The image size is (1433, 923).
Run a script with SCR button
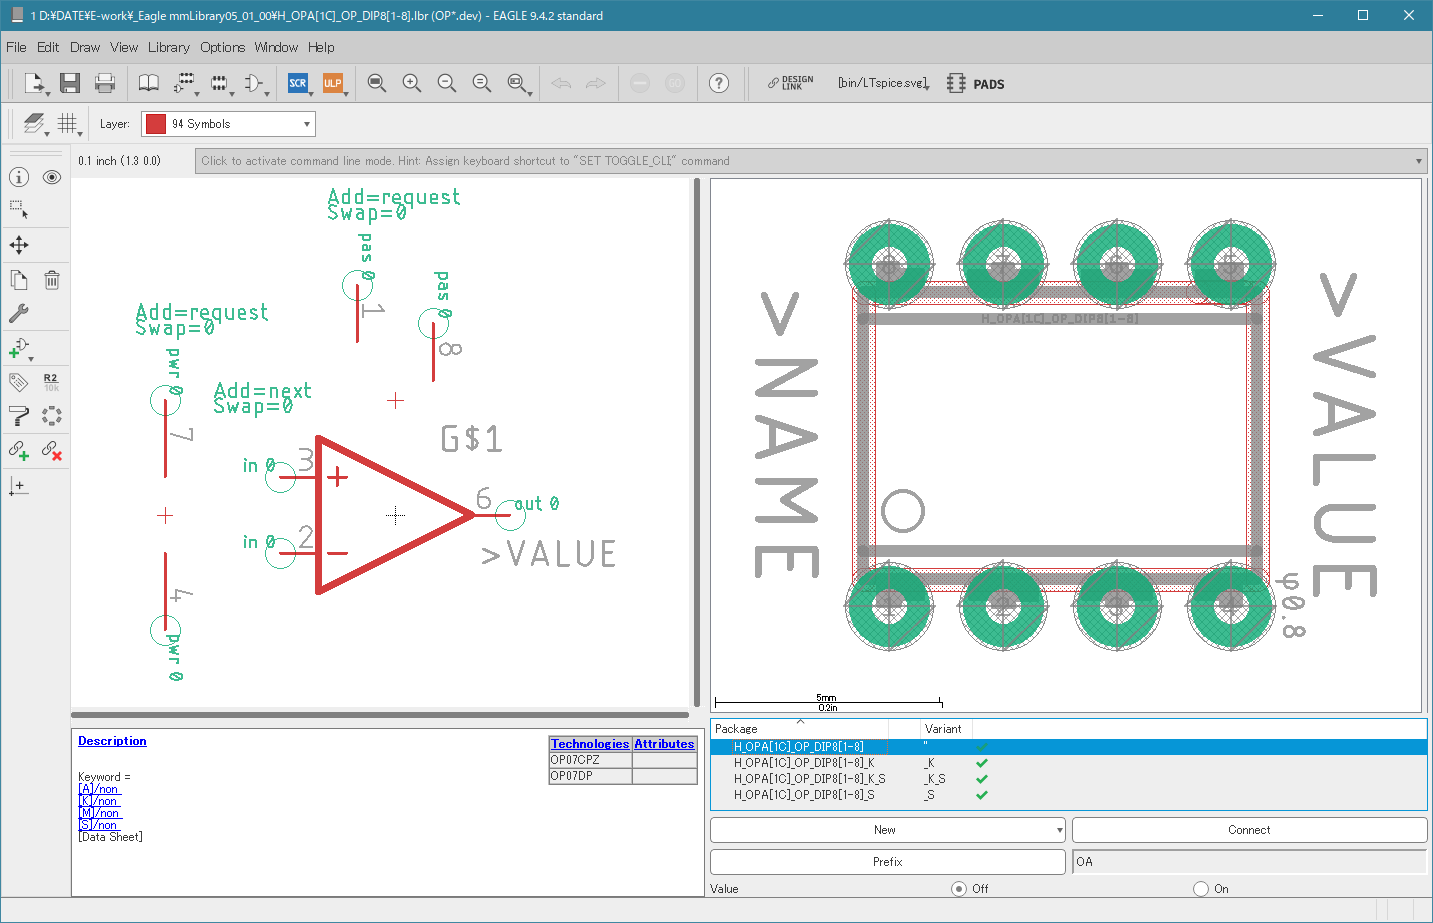(x=297, y=83)
